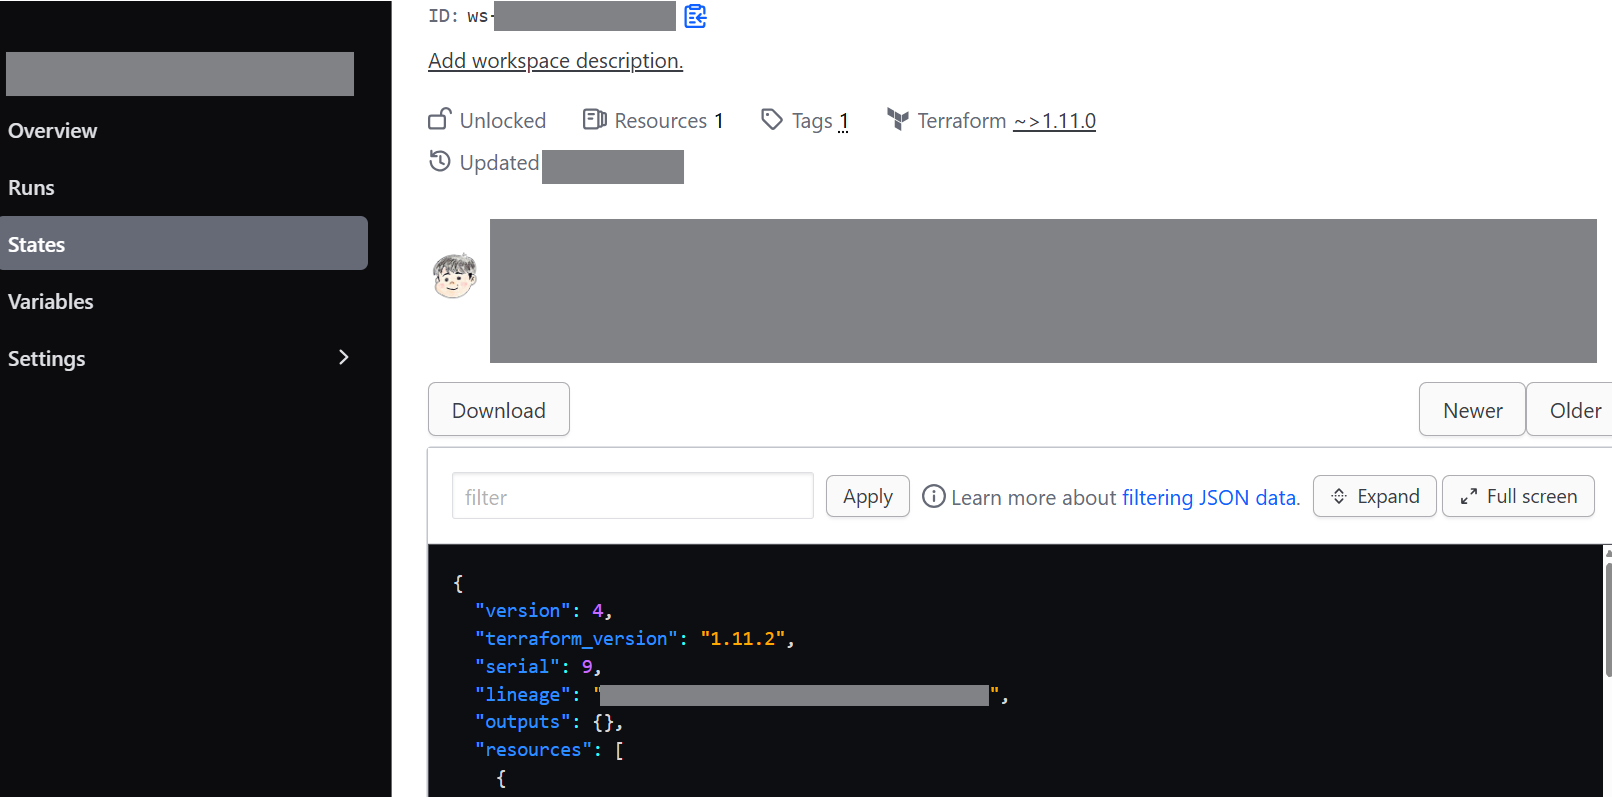1612x797 pixels.
Task: Download the state file
Action: (499, 410)
